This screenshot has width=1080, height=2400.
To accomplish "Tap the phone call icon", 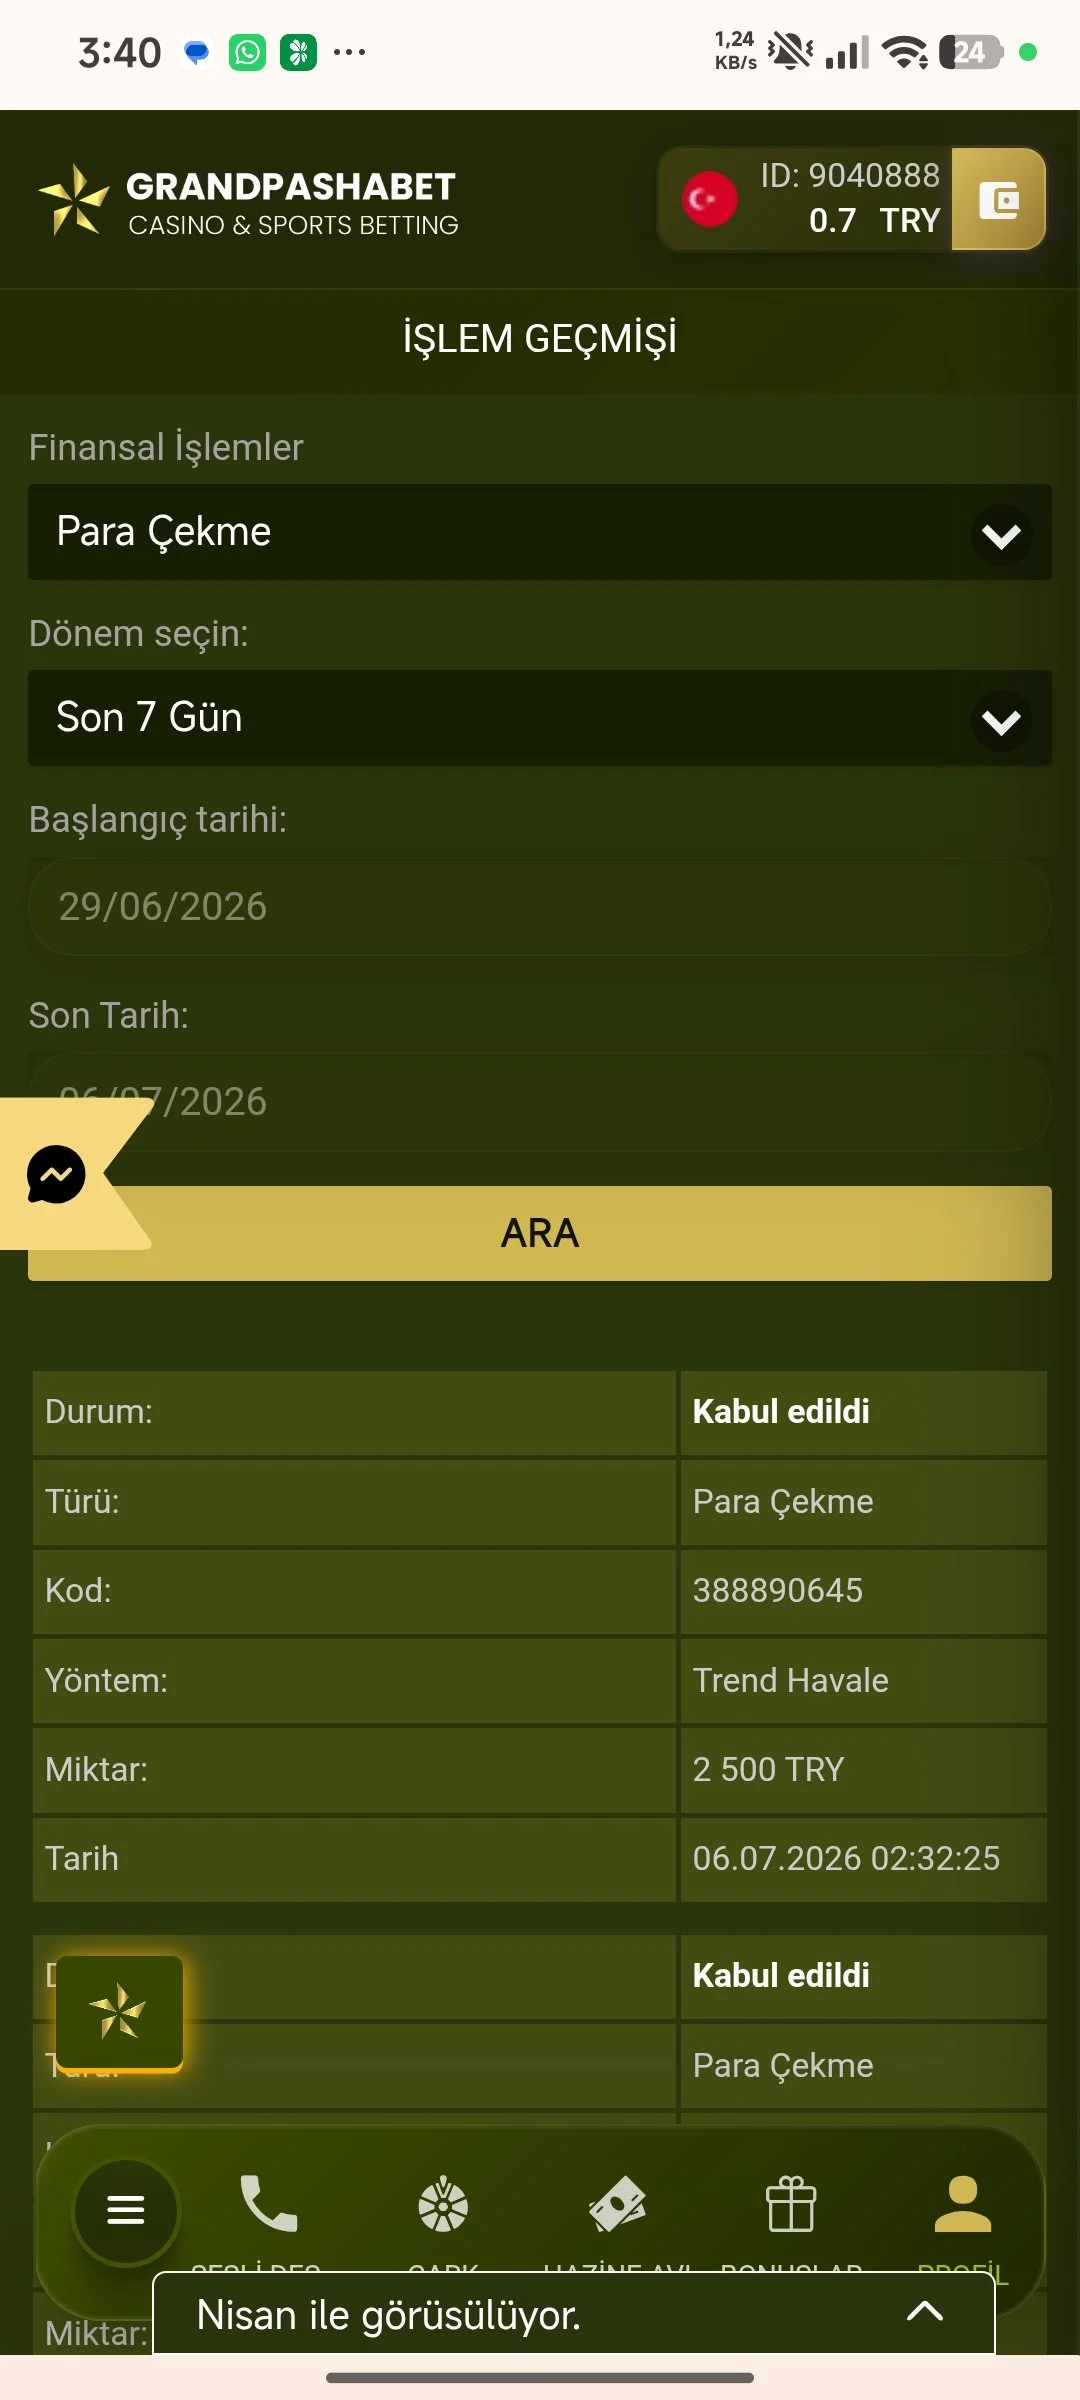I will pos(268,2203).
